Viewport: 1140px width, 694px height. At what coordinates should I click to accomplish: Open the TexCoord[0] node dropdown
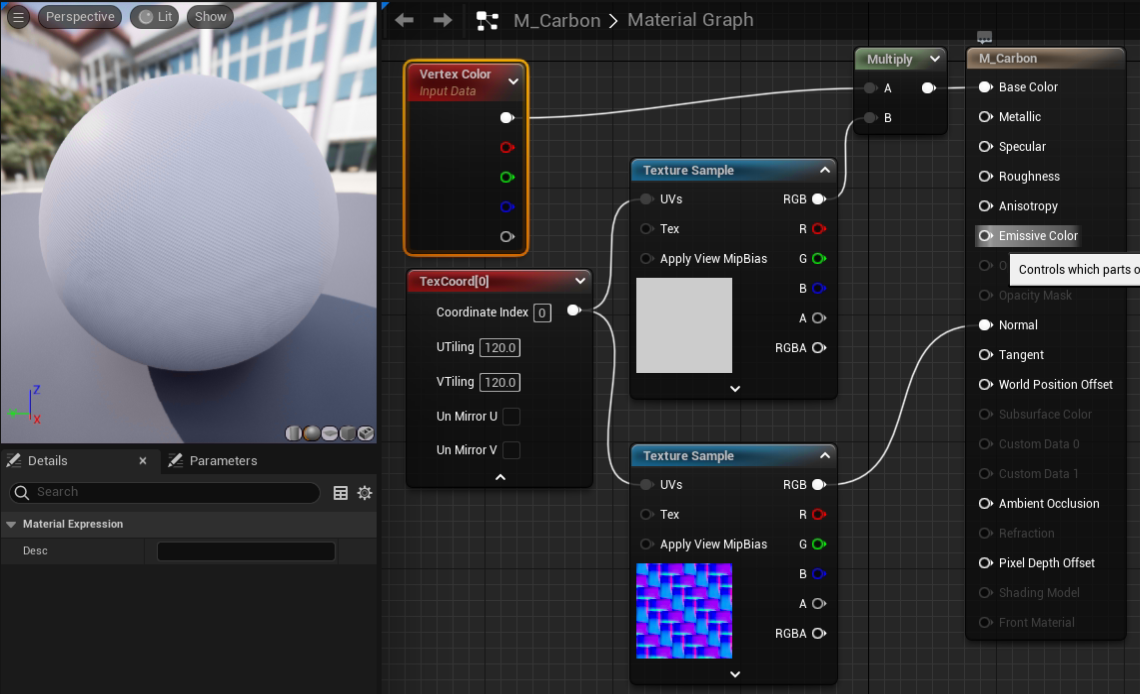[579, 281]
